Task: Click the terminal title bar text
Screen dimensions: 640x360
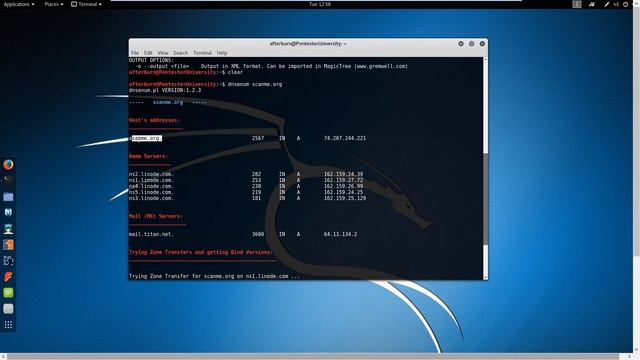Action: (x=308, y=44)
